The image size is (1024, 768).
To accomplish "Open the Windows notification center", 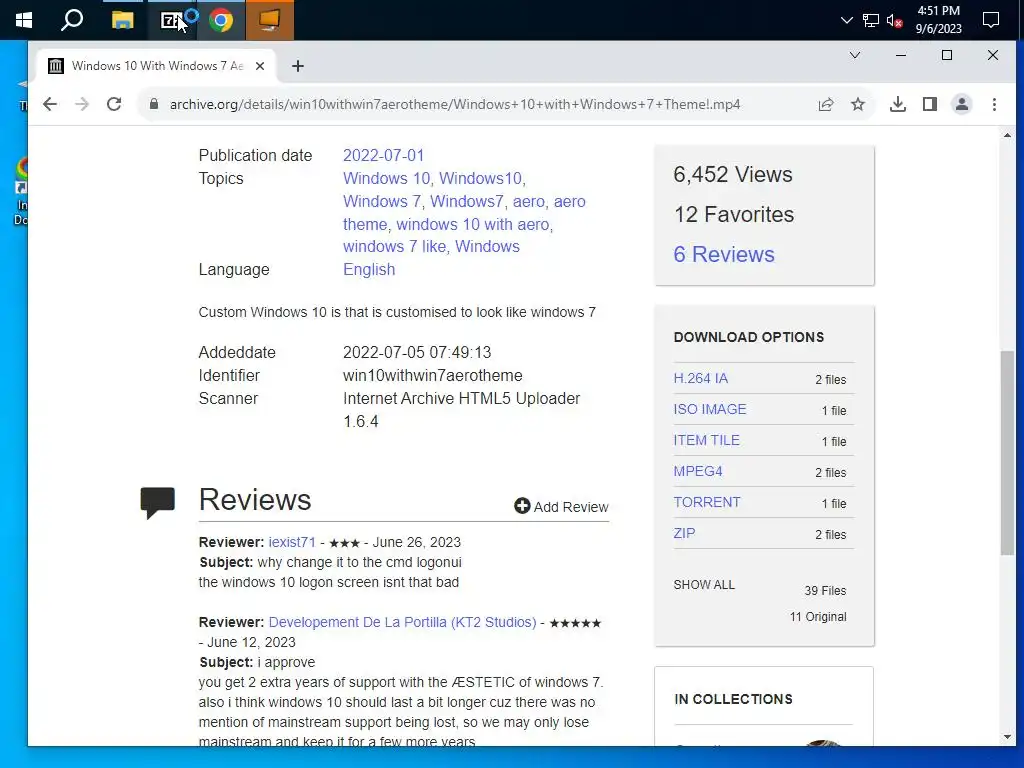I will point(991,20).
